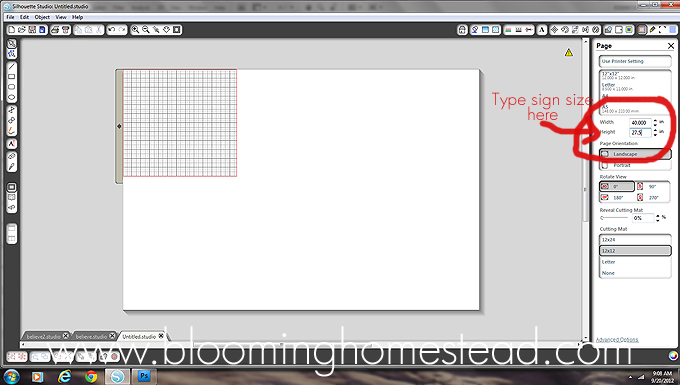Select the Draw a Polygon tool
Screen dimensions: 680x385
pyautogui.click(x=12, y=110)
